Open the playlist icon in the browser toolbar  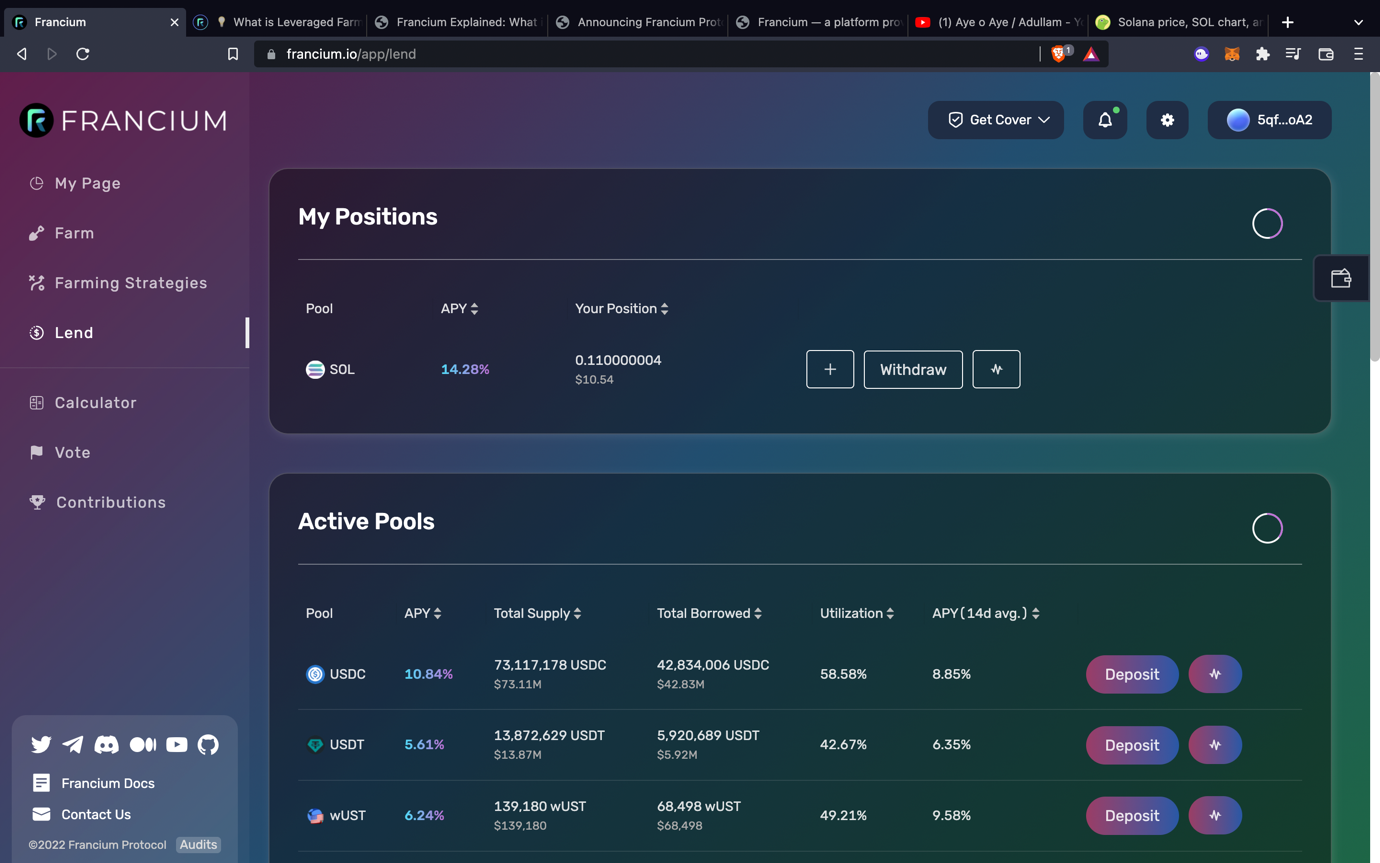tap(1293, 54)
